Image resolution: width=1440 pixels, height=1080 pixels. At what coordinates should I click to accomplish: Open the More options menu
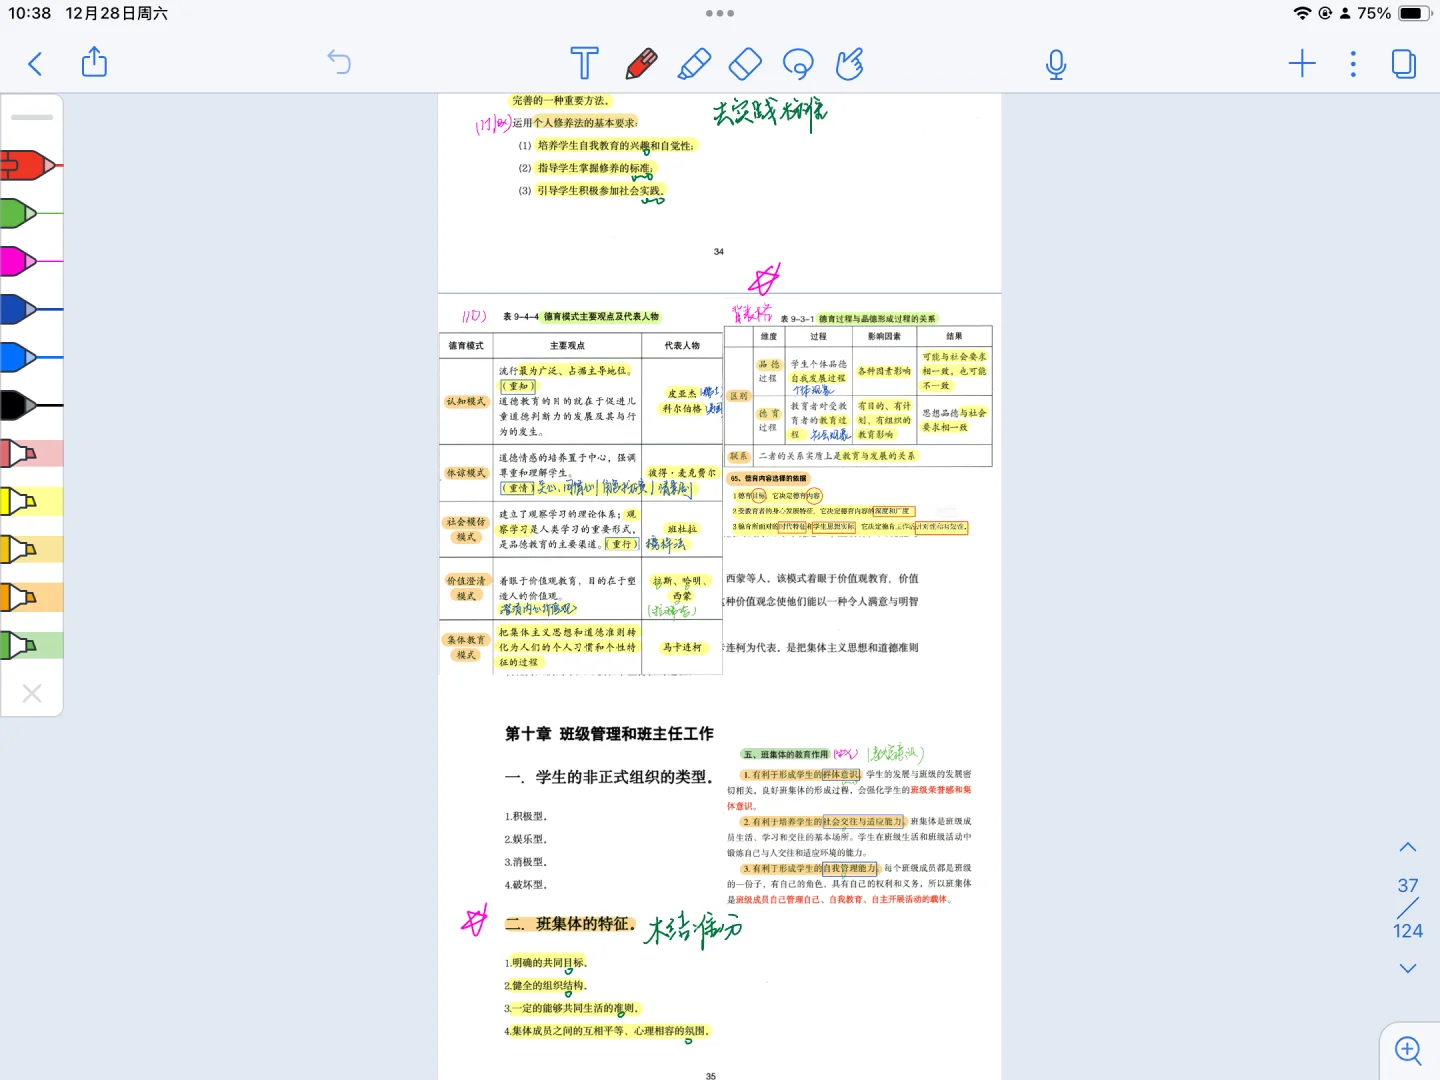coord(1353,63)
